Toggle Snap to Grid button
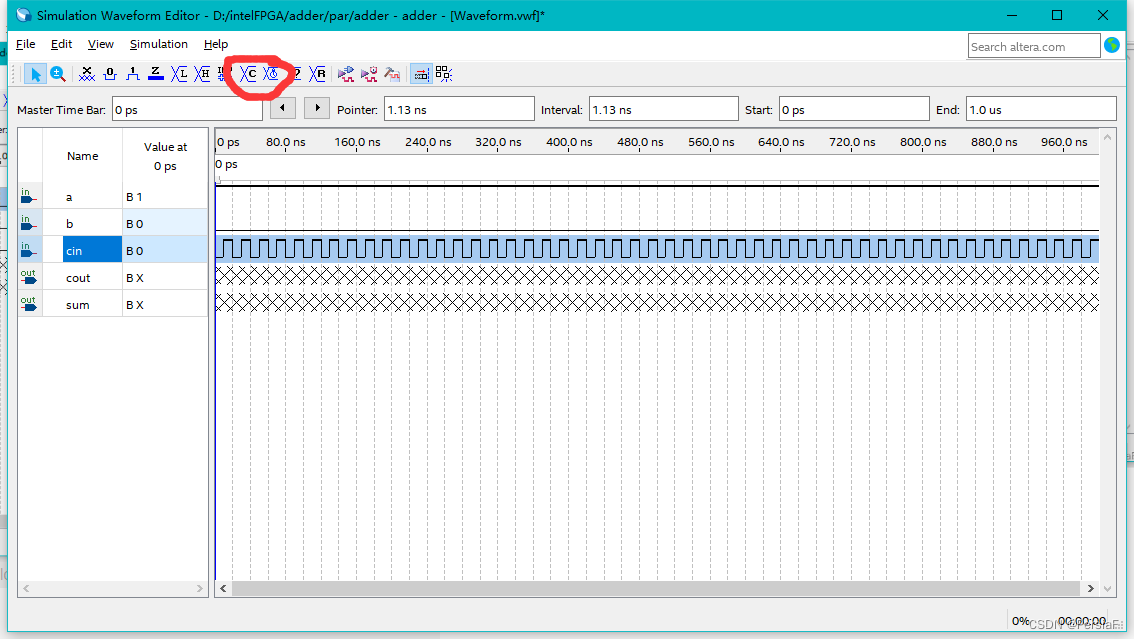Screen dimensions: 1134x639 (x=421, y=74)
